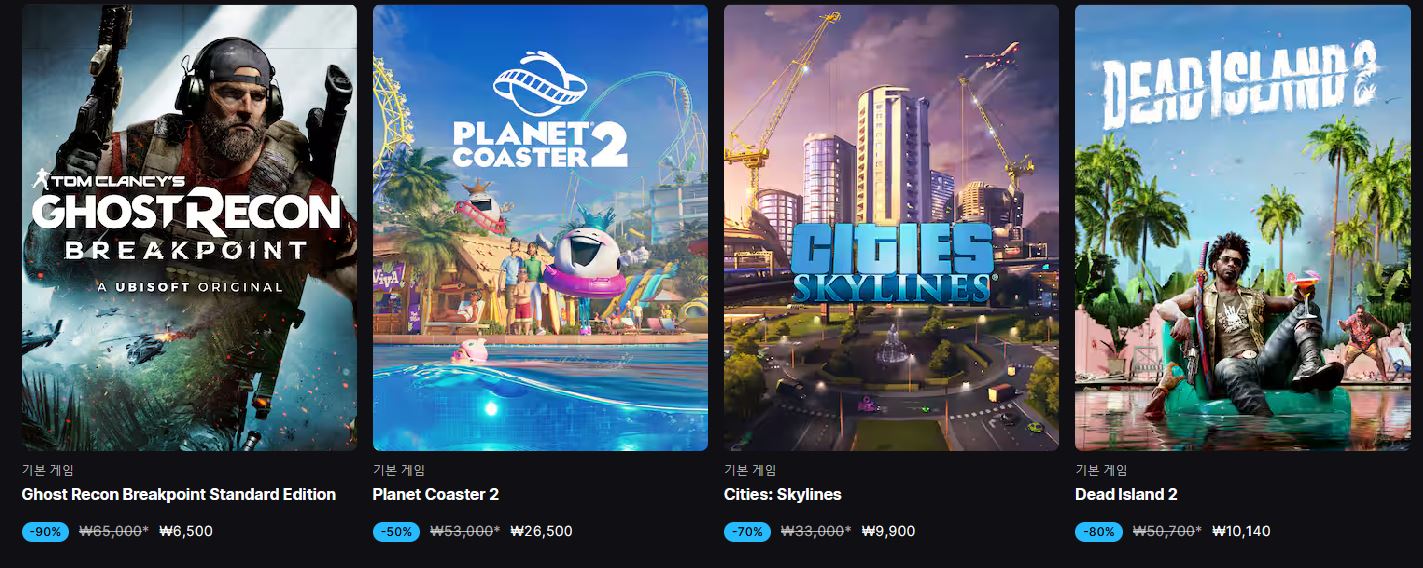Open the Cities: Skylines title link
This screenshot has height=568, width=1423.
click(783, 494)
